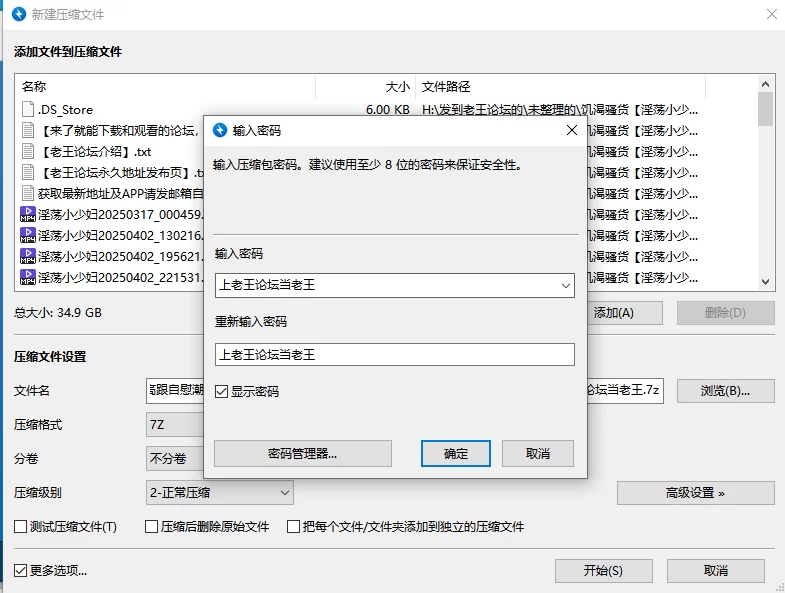The image size is (785, 593).
Task: Click the .DS_Store file icon
Action: pyautogui.click(x=28, y=109)
